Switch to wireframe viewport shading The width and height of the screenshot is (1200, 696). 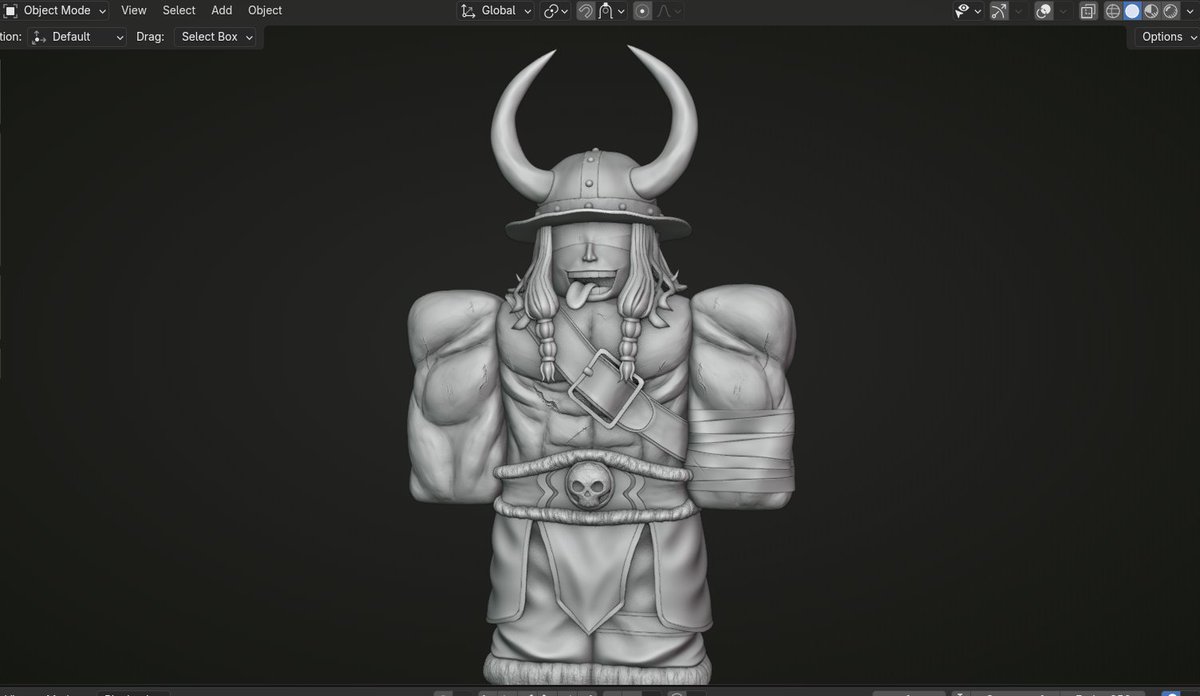coord(1113,11)
